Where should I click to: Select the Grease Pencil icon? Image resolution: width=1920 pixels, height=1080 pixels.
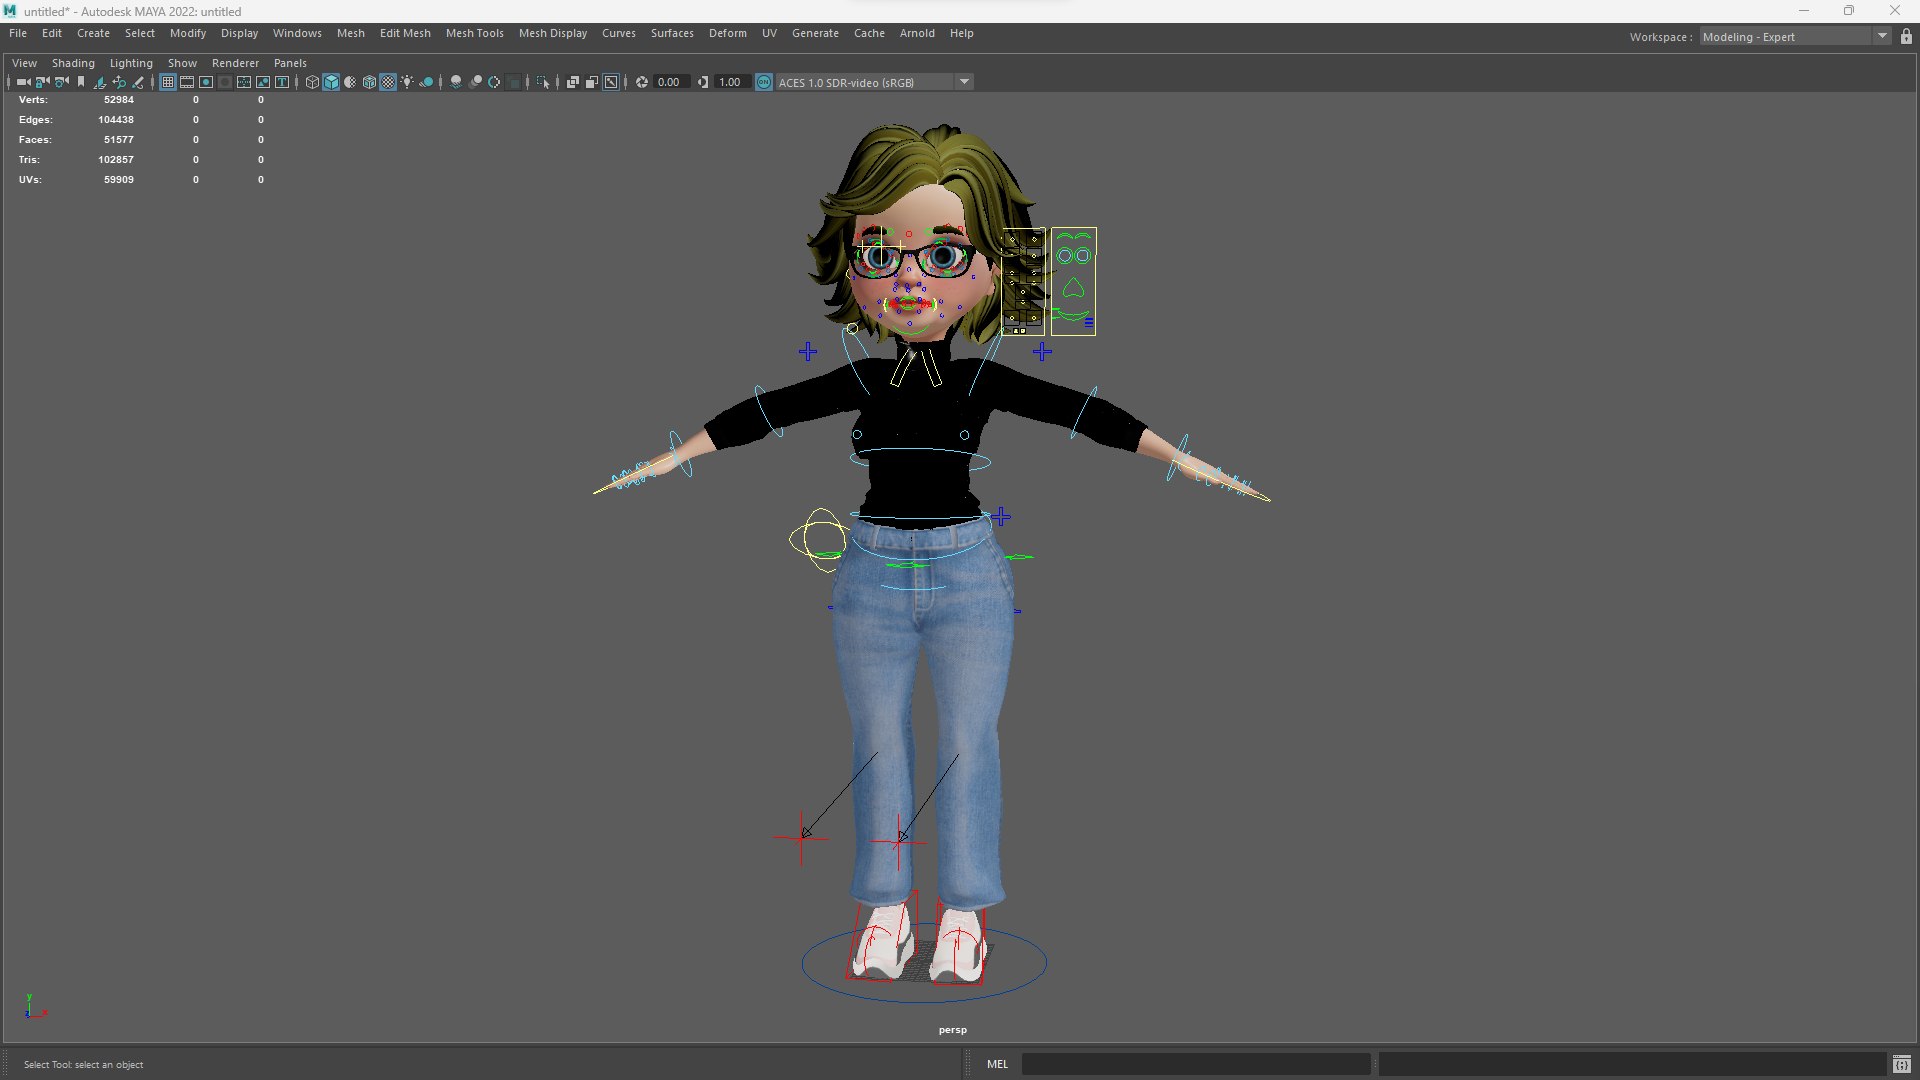138,82
